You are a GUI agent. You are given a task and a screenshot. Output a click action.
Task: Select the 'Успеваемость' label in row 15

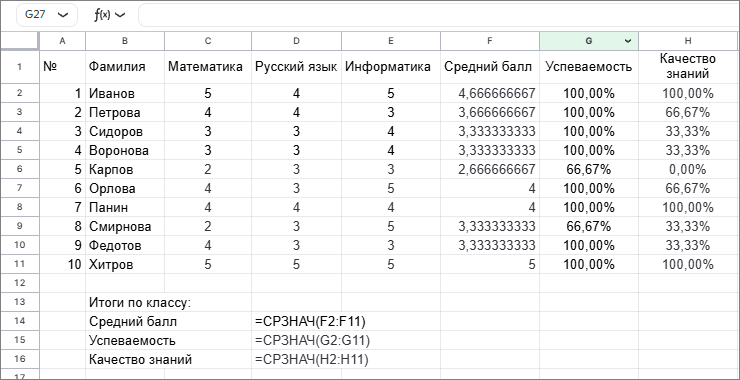(x=125, y=340)
